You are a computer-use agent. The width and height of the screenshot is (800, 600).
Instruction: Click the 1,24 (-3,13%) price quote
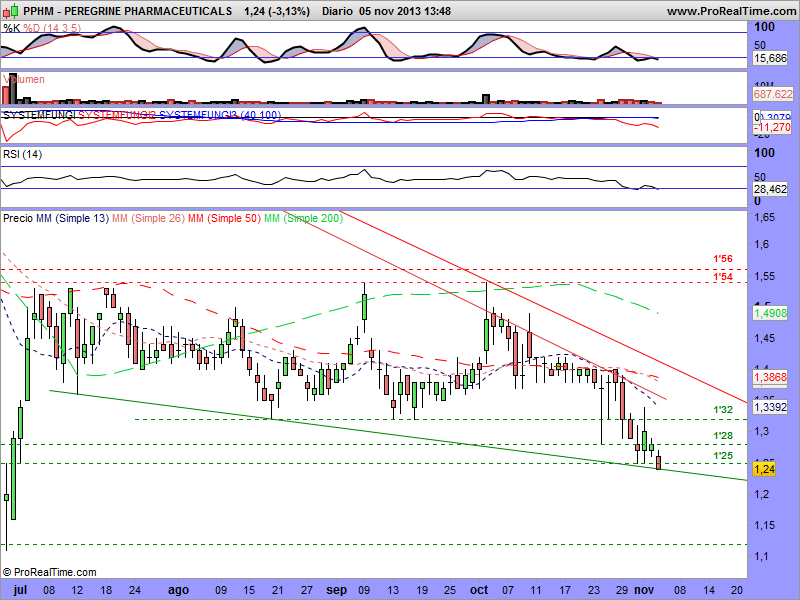(277, 11)
